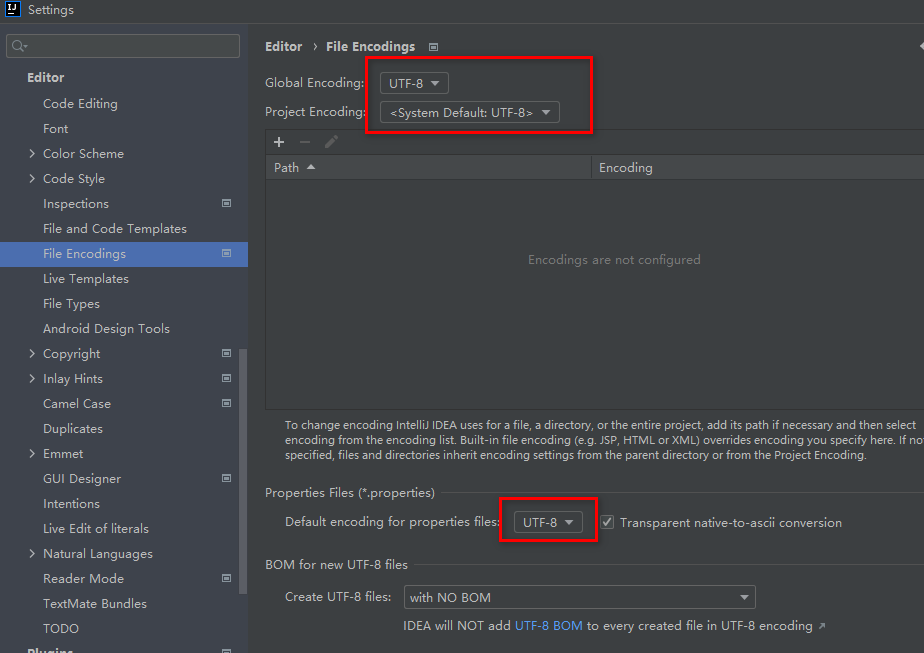The height and width of the screenshot is (653, 924).
Task: Open the Inspections settings page
Action: click(x=76, y=204)
